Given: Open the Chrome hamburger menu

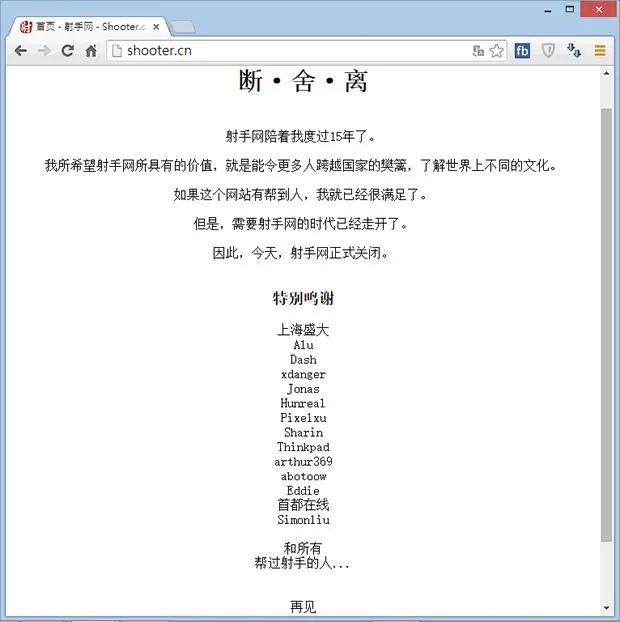Looking at the screenshot, I should point(600,51).
